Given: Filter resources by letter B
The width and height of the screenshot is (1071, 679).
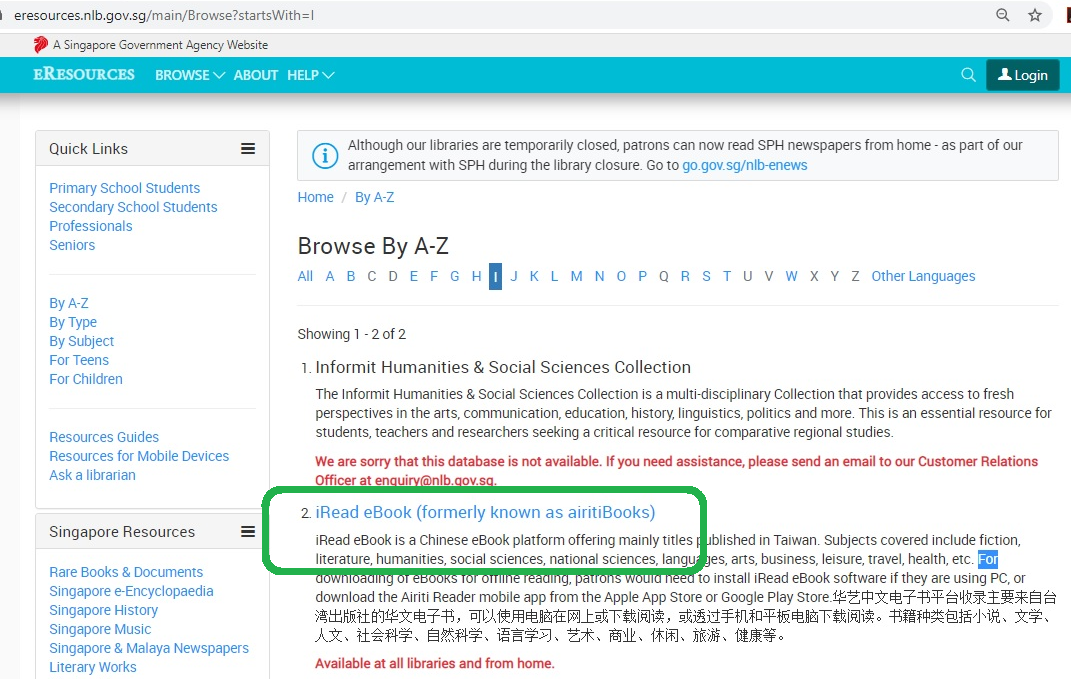Looking at the screenshot, I should pos(351,277).
